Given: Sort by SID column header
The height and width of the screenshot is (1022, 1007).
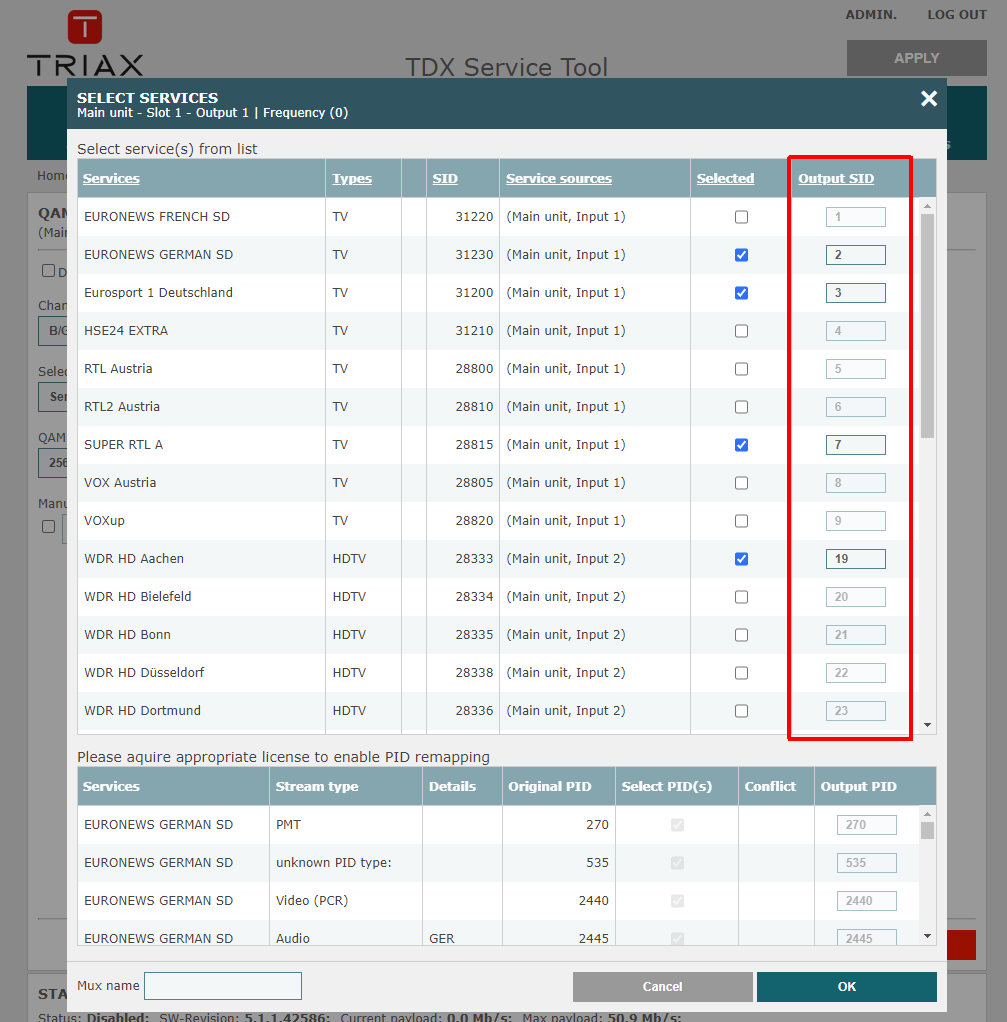Looking at the screenshot, I should tap(445, 179).
